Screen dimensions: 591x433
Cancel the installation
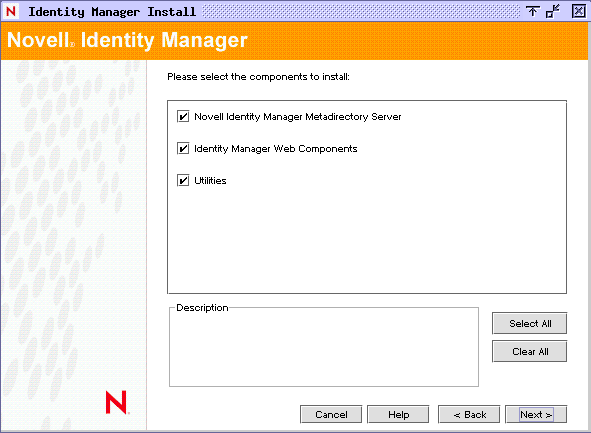click(331, 415)
